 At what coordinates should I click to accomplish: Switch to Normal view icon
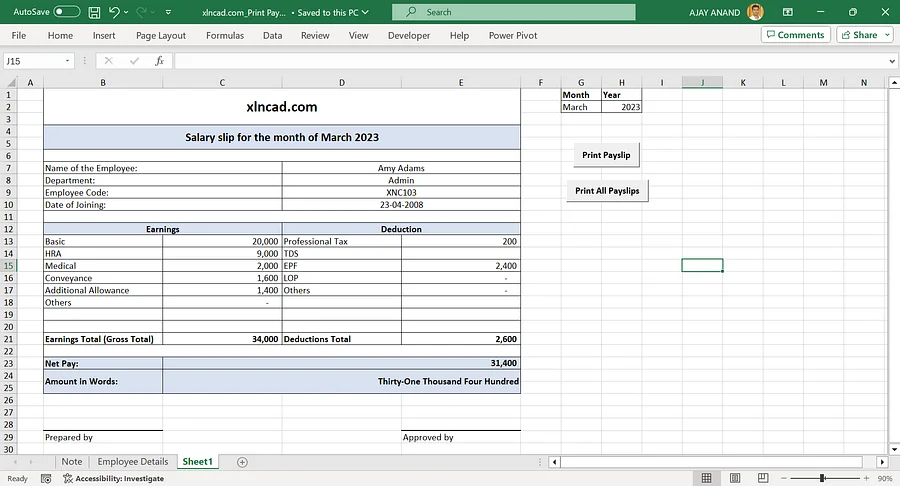click(x=707, y=478)
